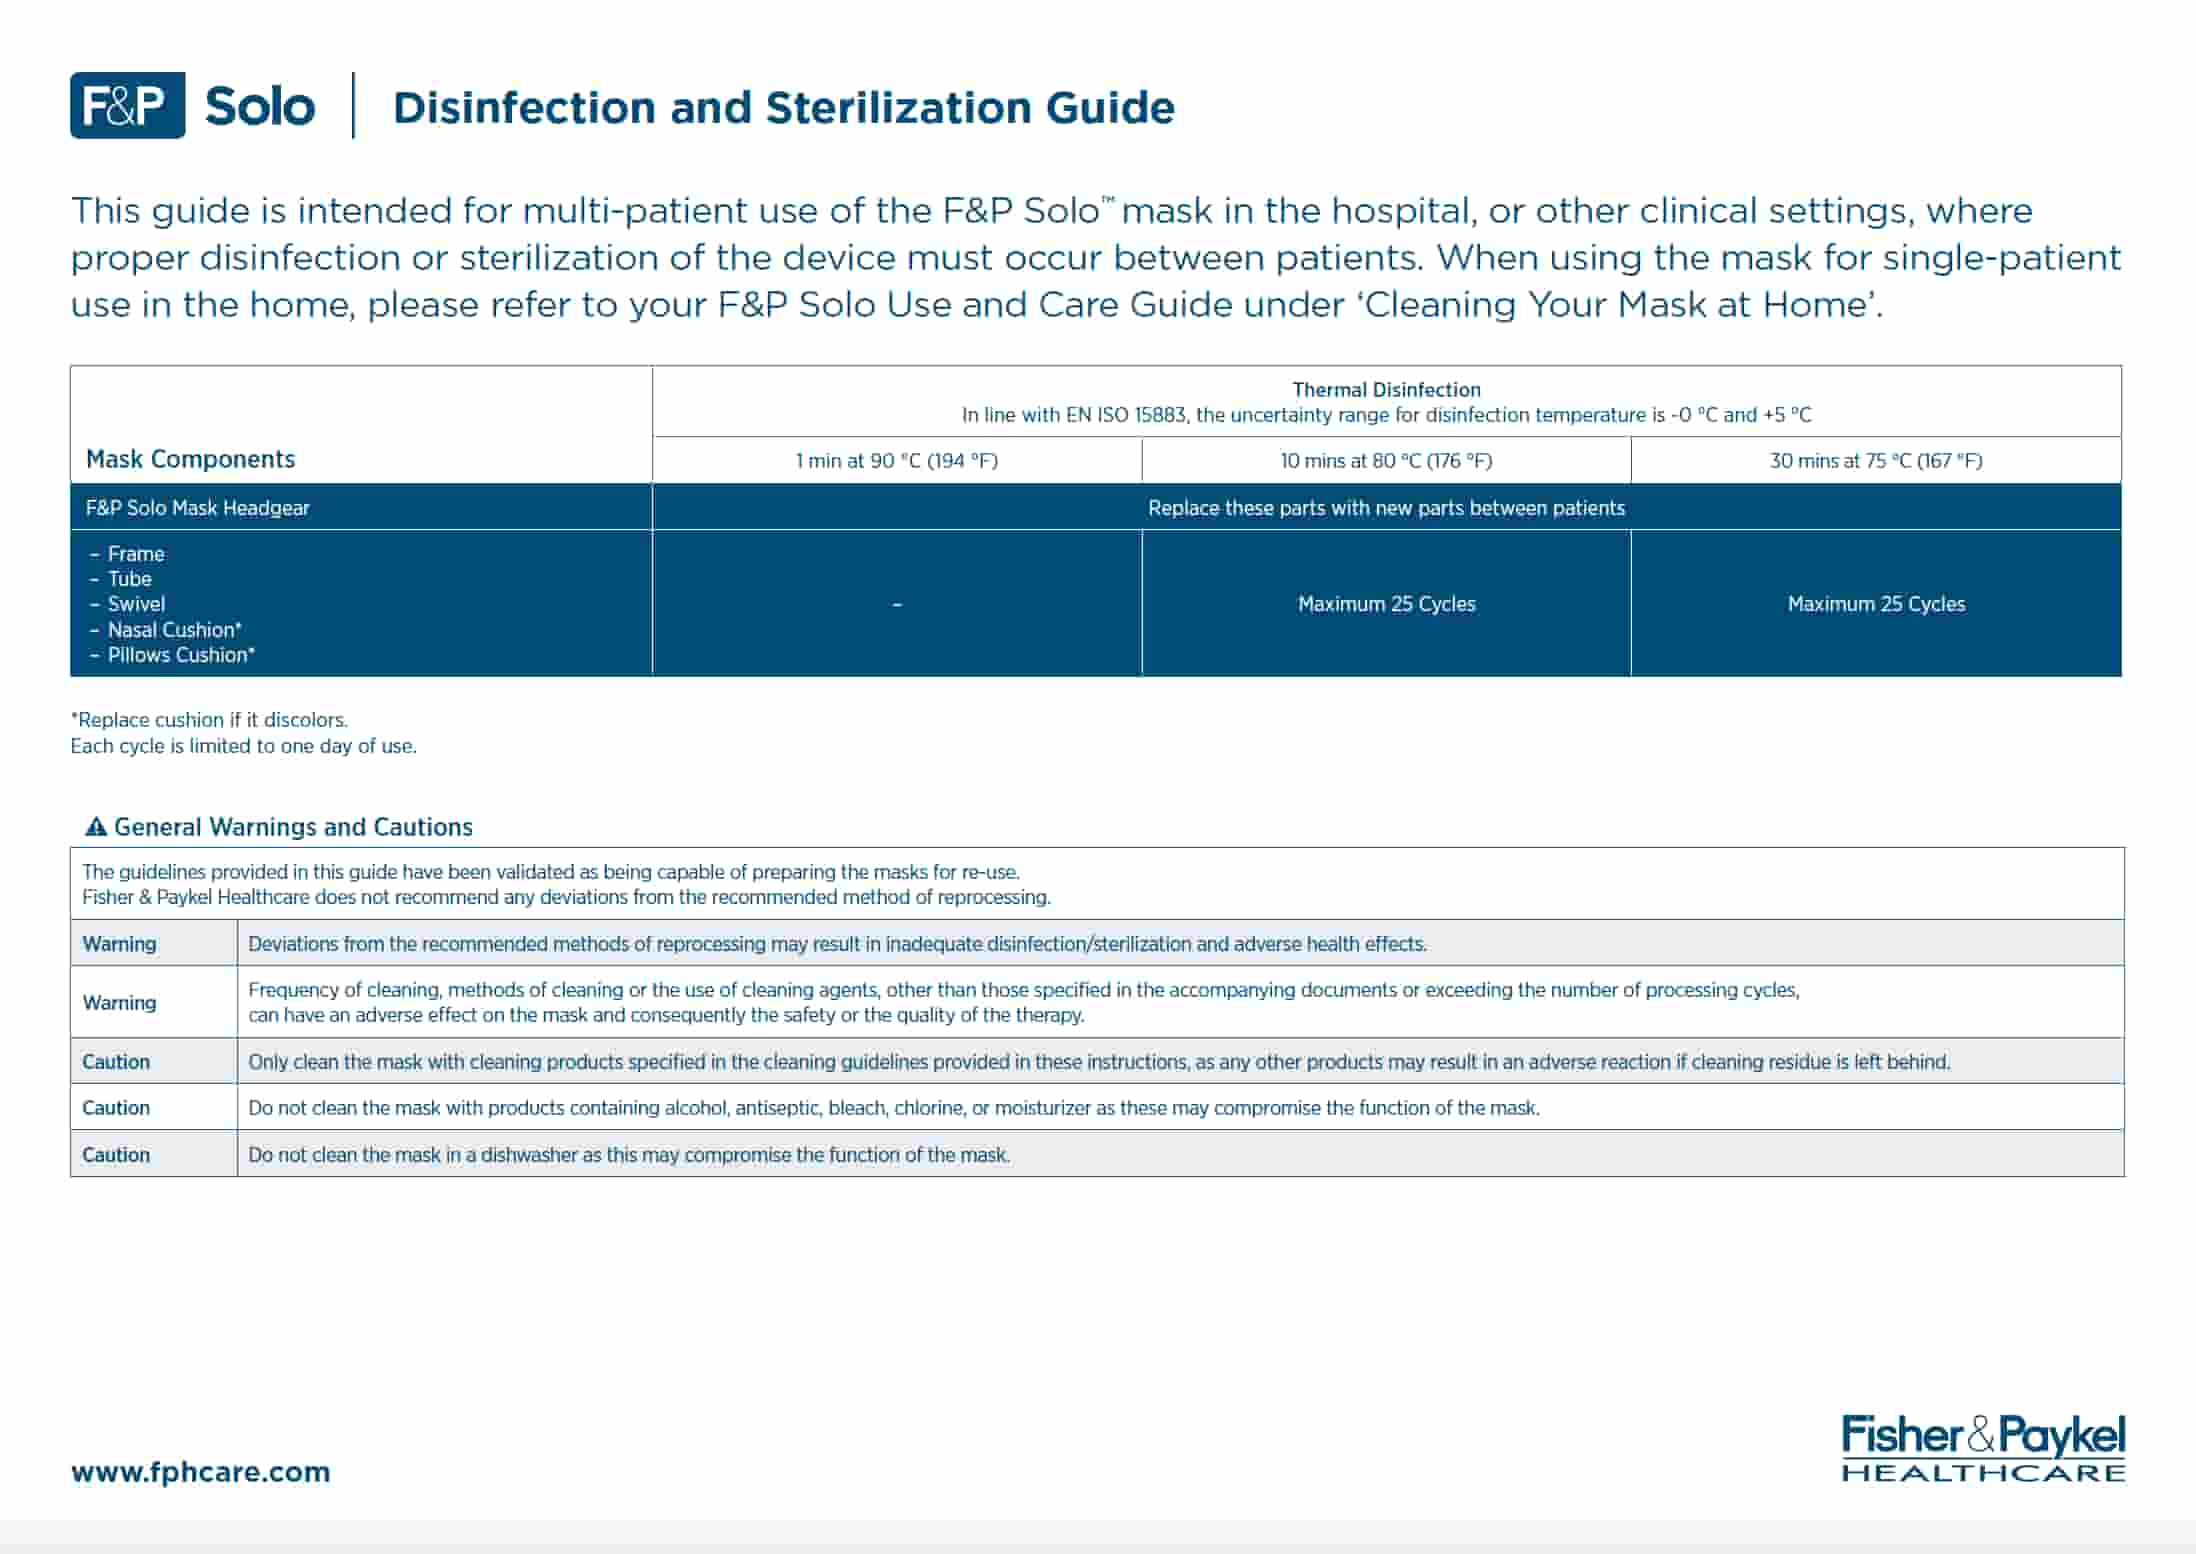Screen dimensions: 2196x1554
Task: Click the dishwasher caution text
Action: point(629,1154)
